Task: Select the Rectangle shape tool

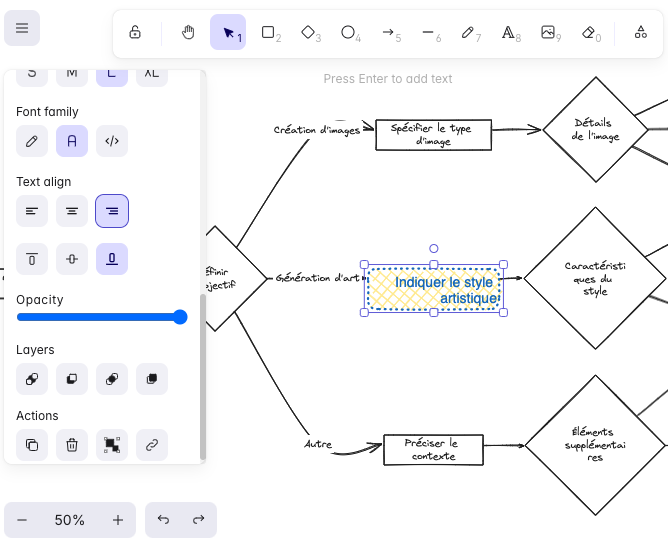Action: click(269, 33)
